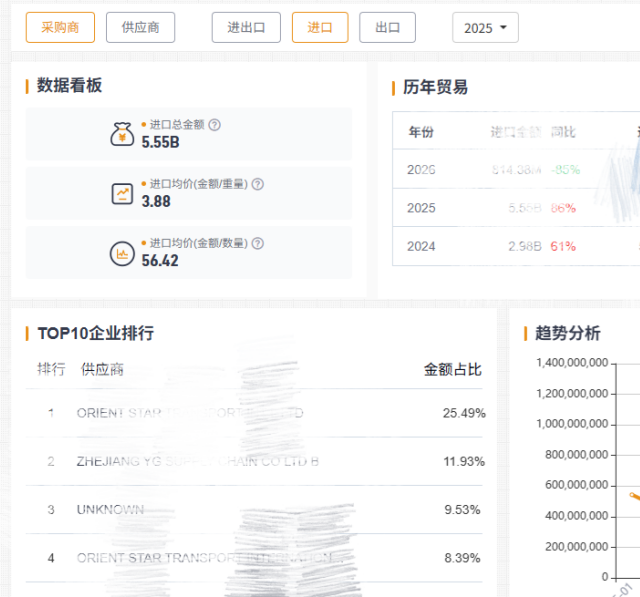Click the orange data point in 趋势分析 chart

[x=633, y=495]
